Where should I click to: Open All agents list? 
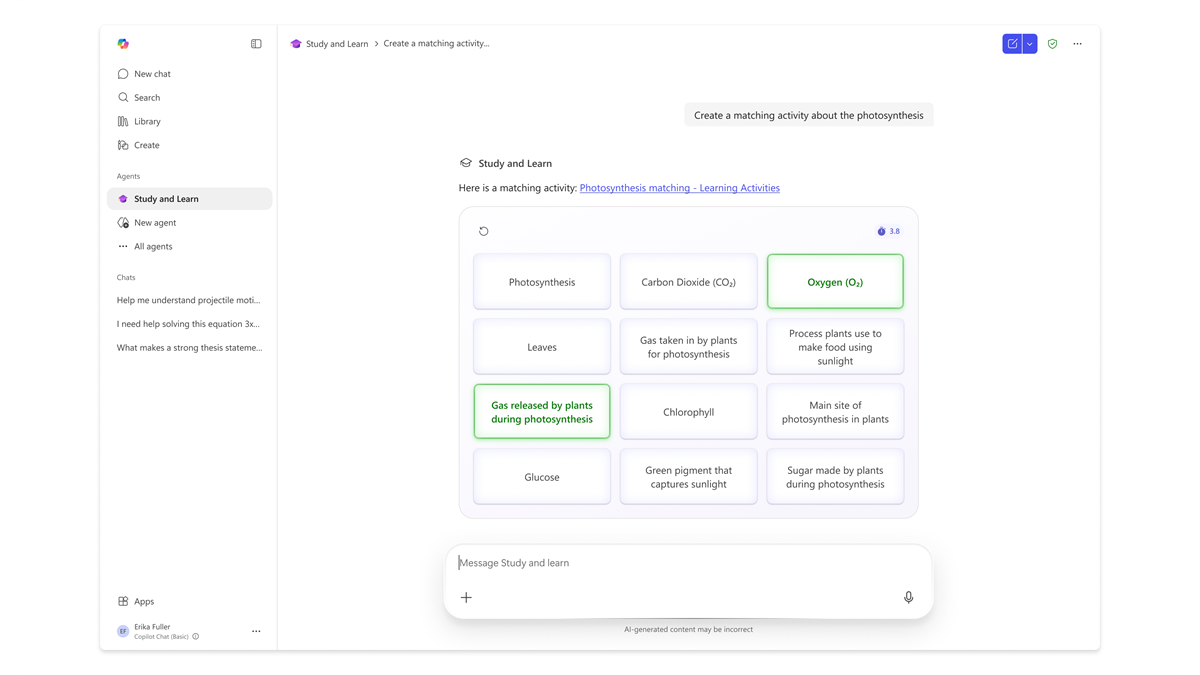(189, 247)
